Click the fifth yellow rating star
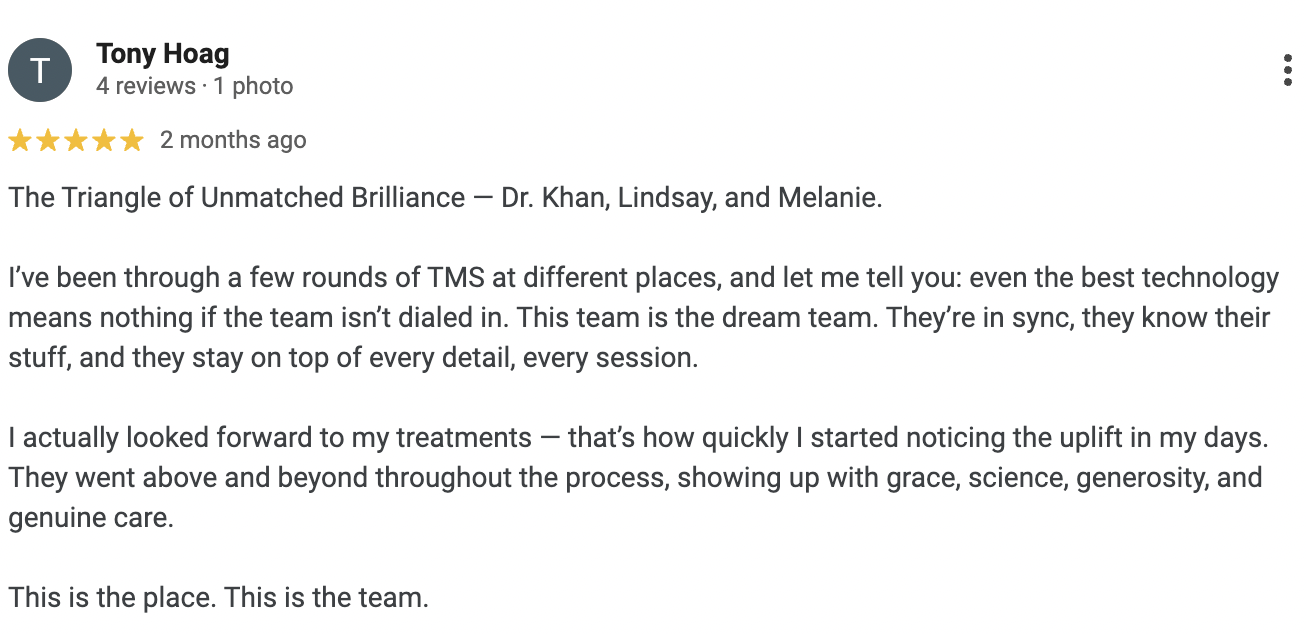Image resolution: width=1306 pixels, height=634 pixels. click(x=132, y=141)
